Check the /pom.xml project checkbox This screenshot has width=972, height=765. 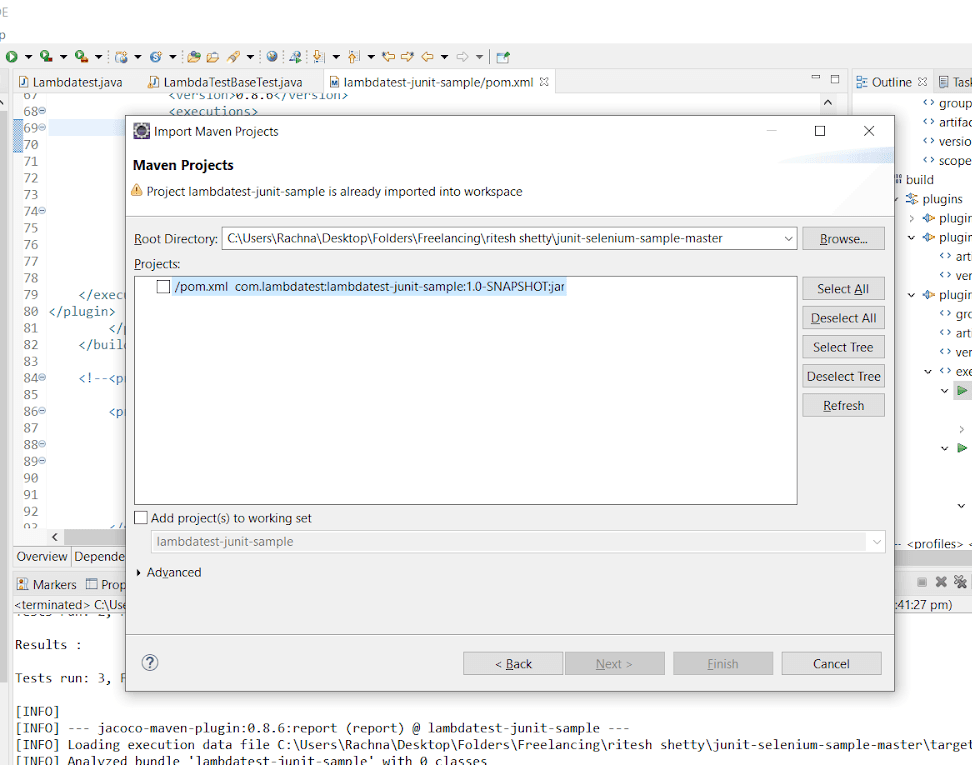pyautogui.click(x=163, y=287)
